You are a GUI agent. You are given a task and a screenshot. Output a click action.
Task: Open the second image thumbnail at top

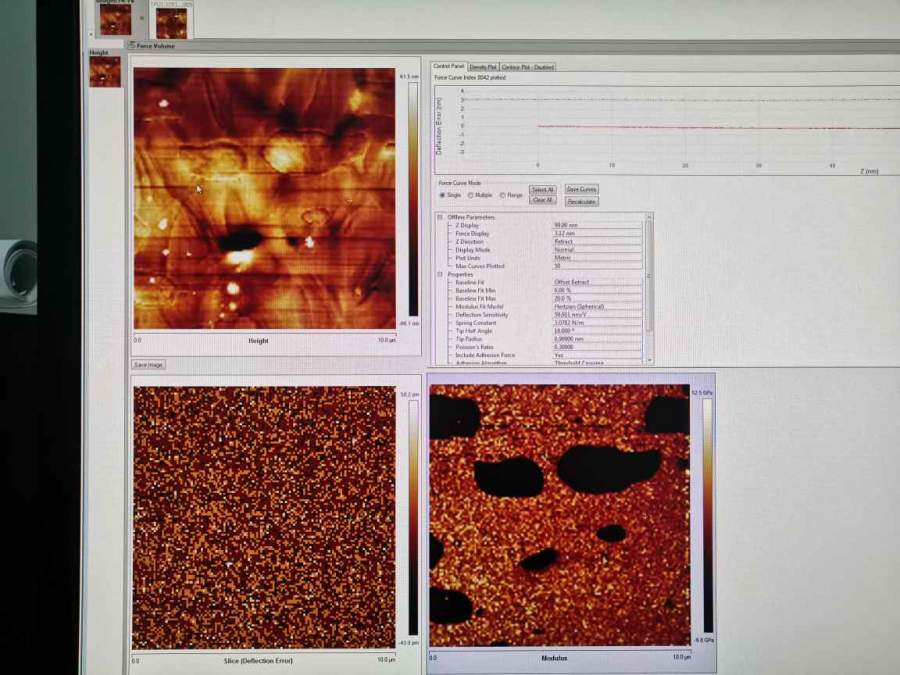coord(171,22)
